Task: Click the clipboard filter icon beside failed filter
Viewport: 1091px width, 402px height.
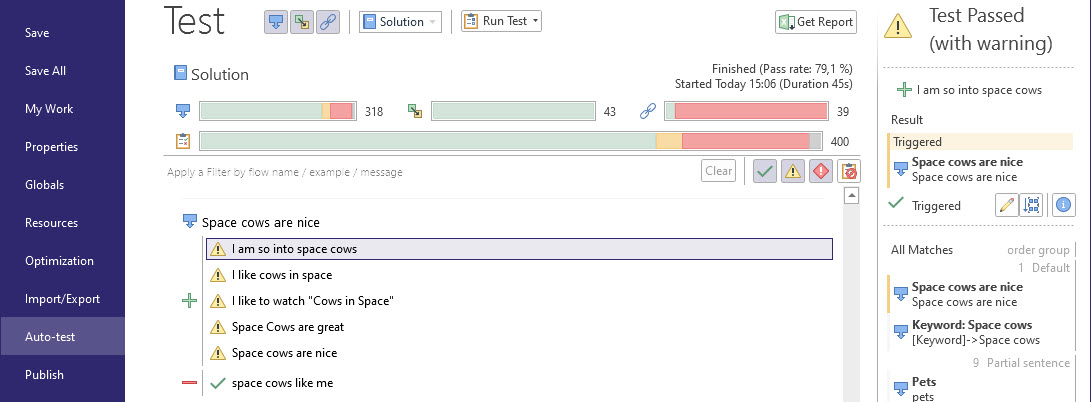Action: 848,171
